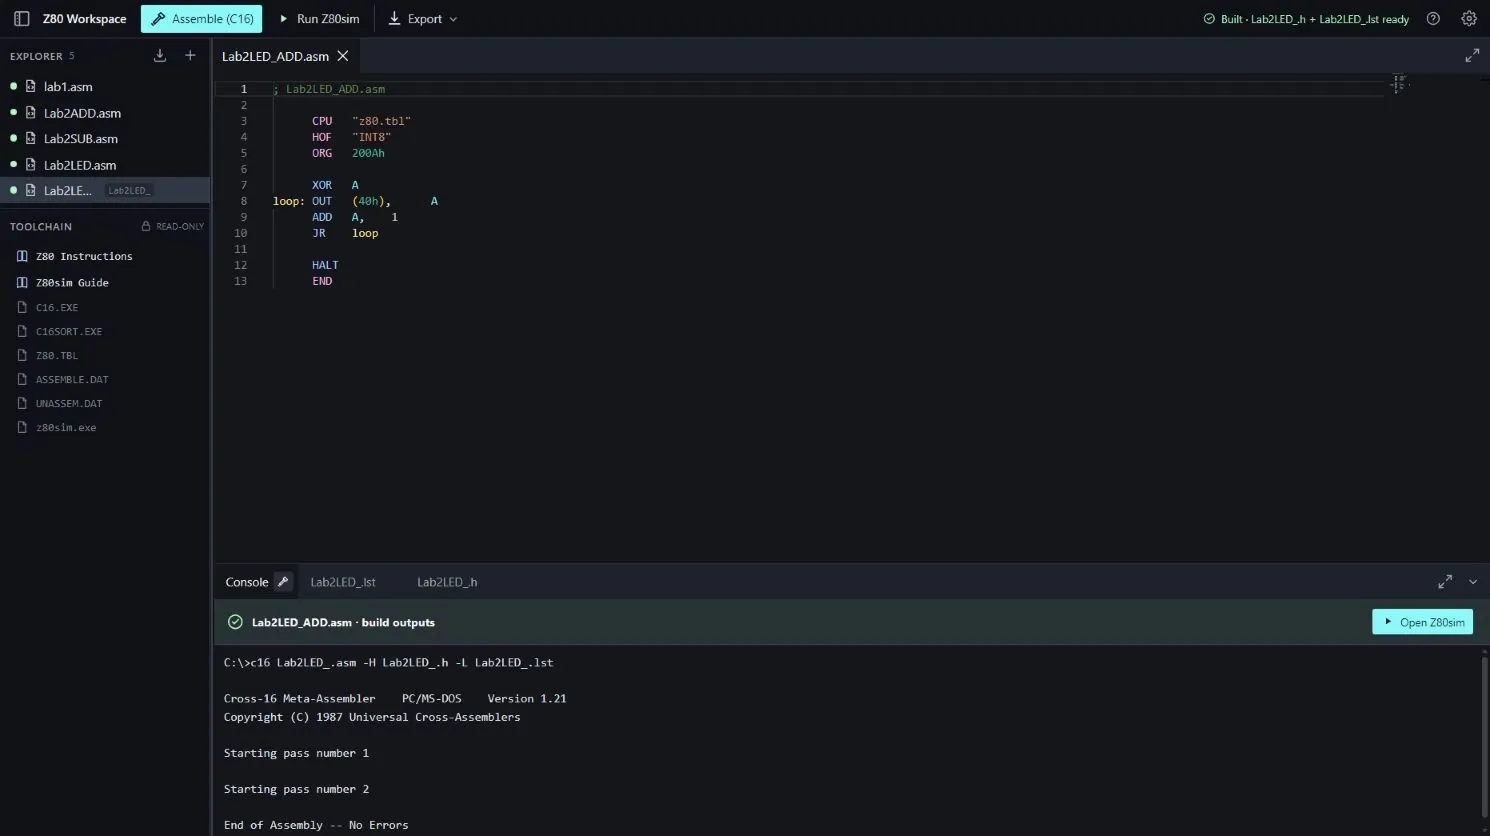Viewport: 1490px width, 836px height.
Task: Open the Export dropdown
Action: click(423, 19)
